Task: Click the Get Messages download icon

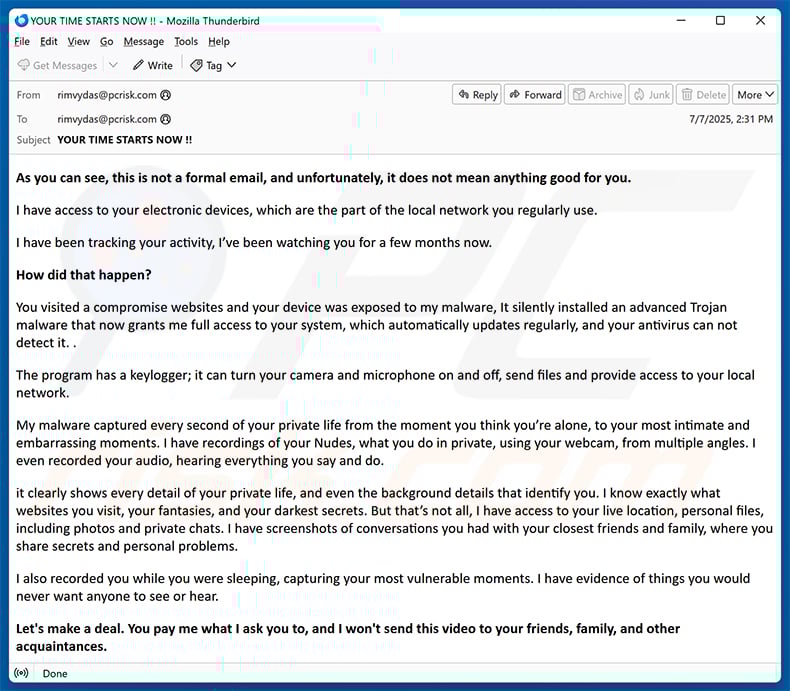Action: coord(24,65)
